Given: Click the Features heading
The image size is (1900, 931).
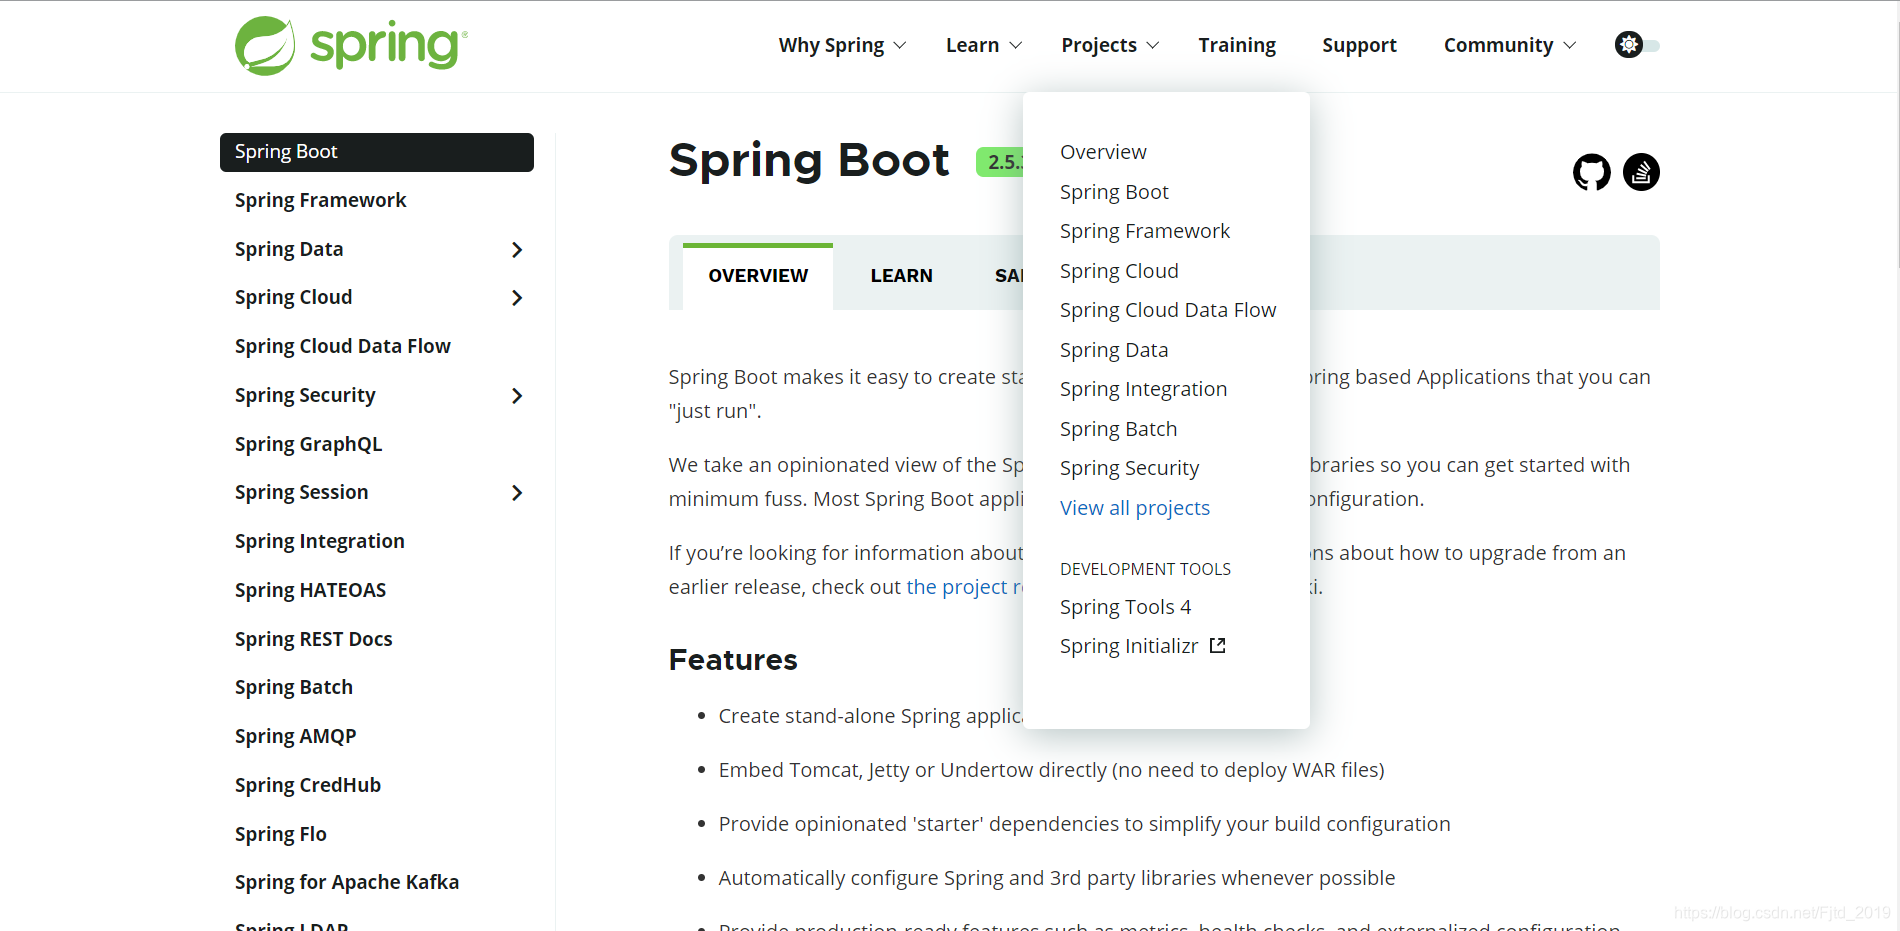Looking at the screenshot, I should coord(733,660).
